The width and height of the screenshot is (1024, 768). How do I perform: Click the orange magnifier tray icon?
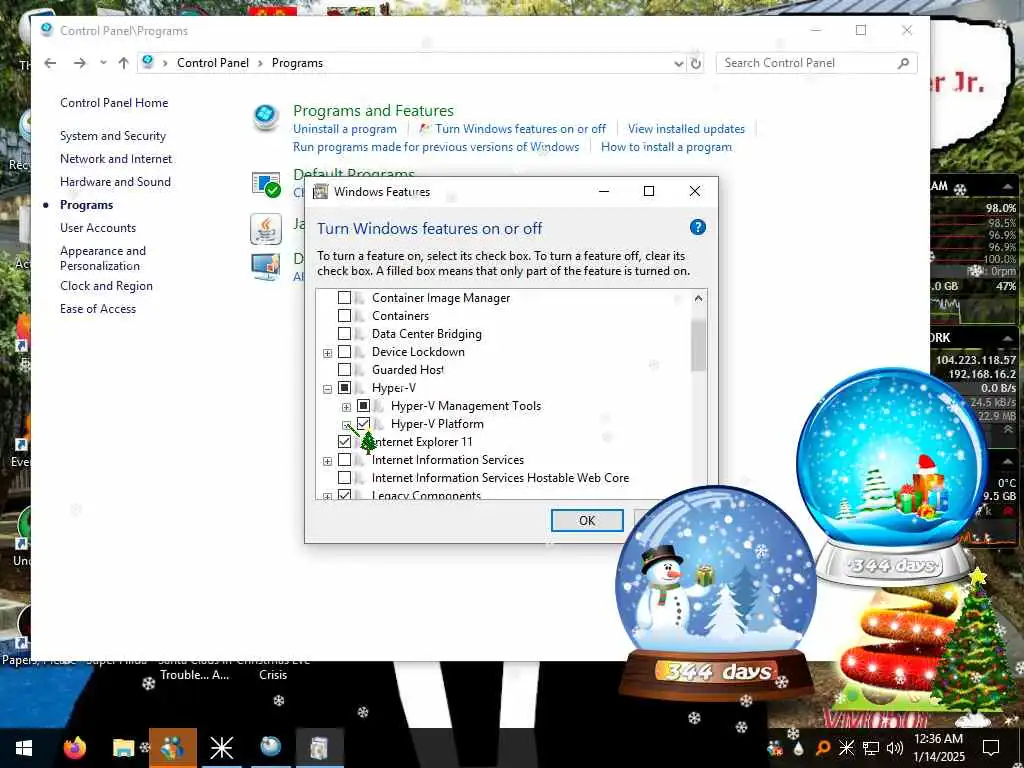[x=823, y=748]
